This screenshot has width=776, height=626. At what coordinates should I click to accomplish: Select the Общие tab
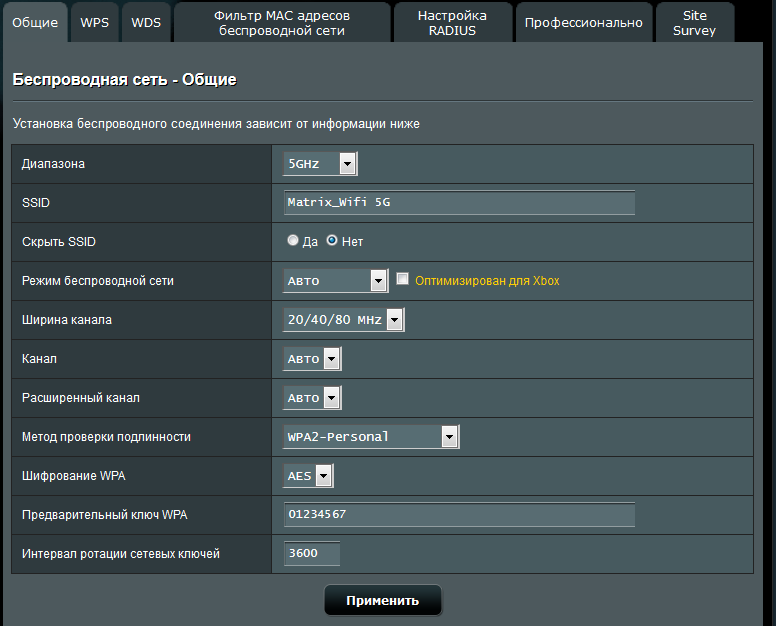34,22
